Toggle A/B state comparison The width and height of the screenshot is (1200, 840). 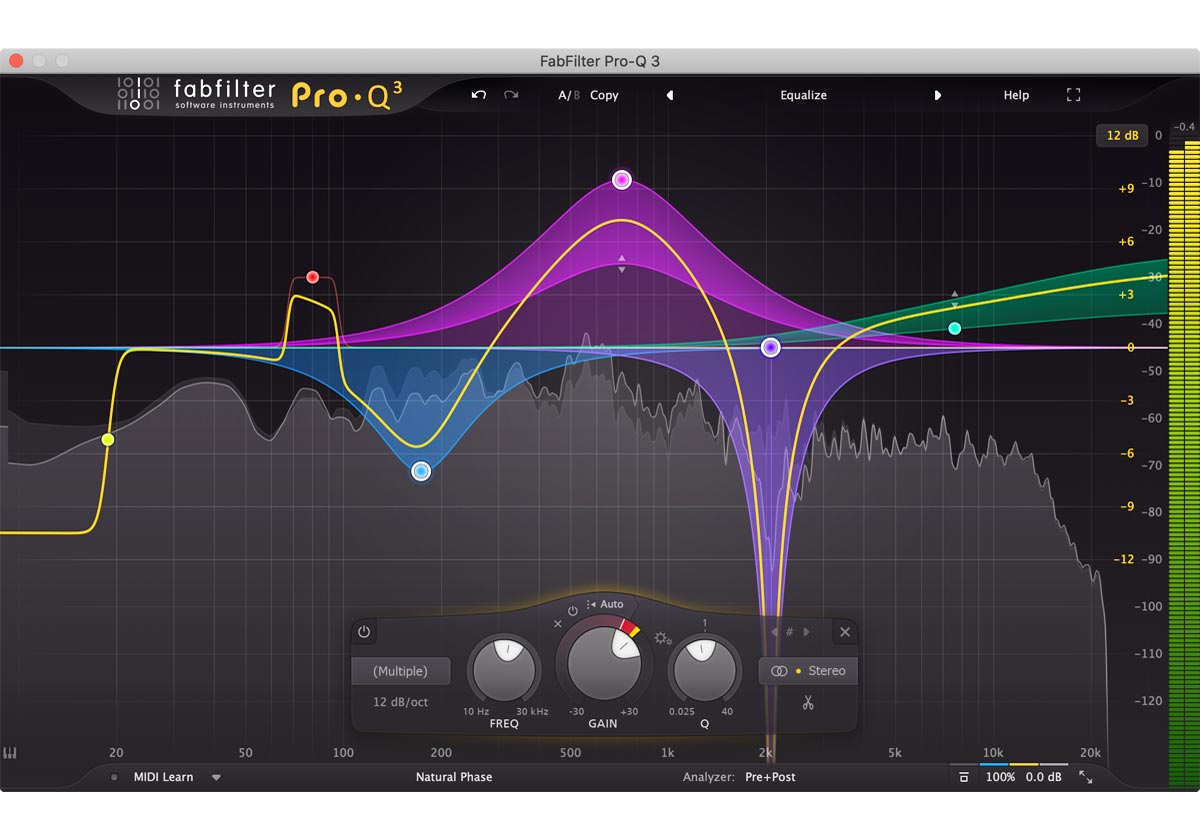[x=569, y=95]
